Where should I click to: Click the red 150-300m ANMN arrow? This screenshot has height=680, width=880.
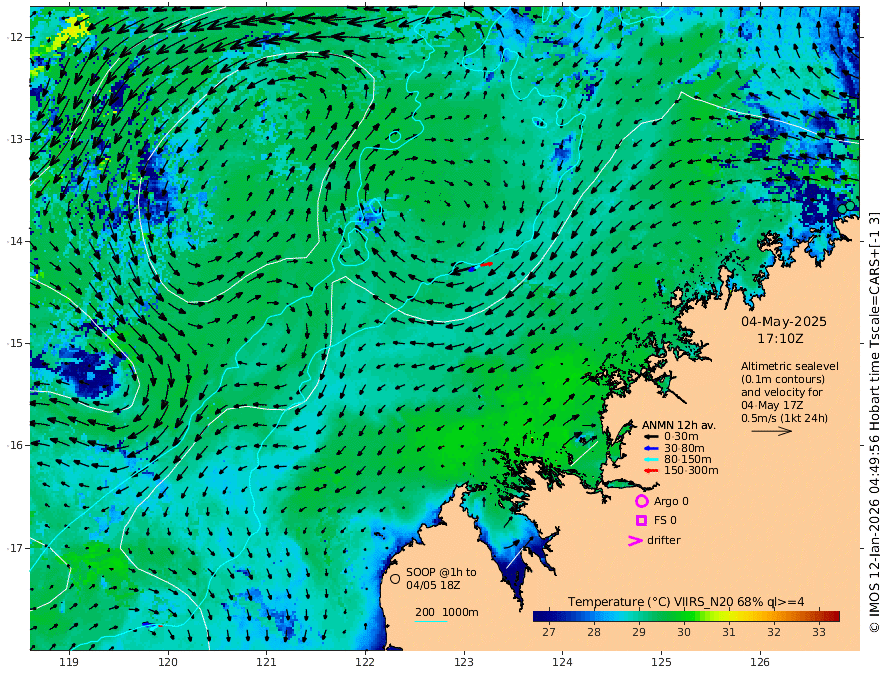650,471
